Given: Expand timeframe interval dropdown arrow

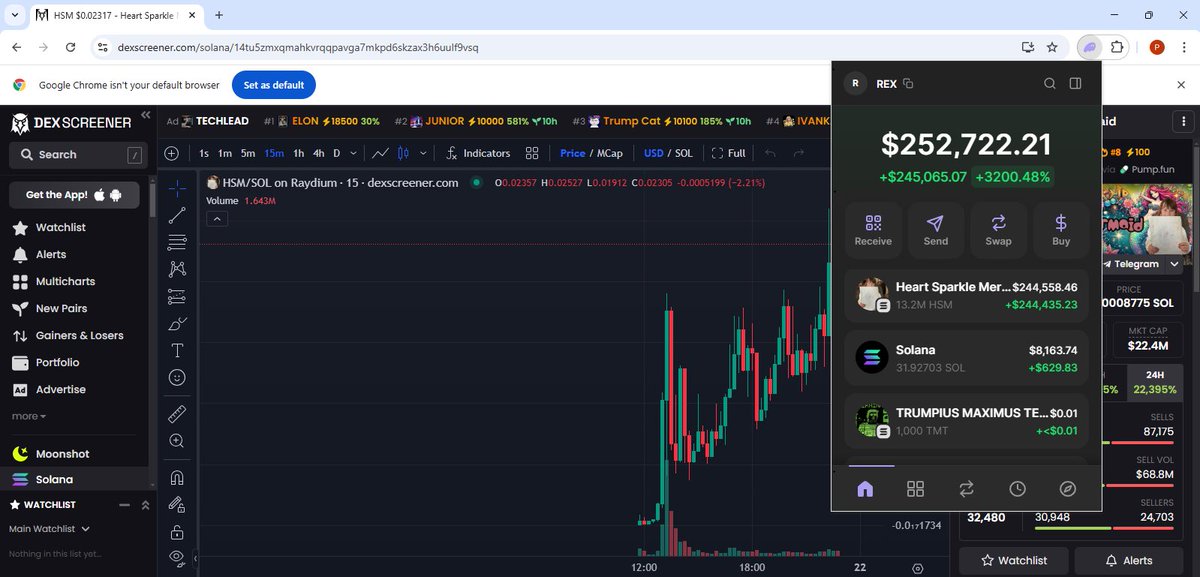Looking at the screenshot, I should [x=354, y=153].
